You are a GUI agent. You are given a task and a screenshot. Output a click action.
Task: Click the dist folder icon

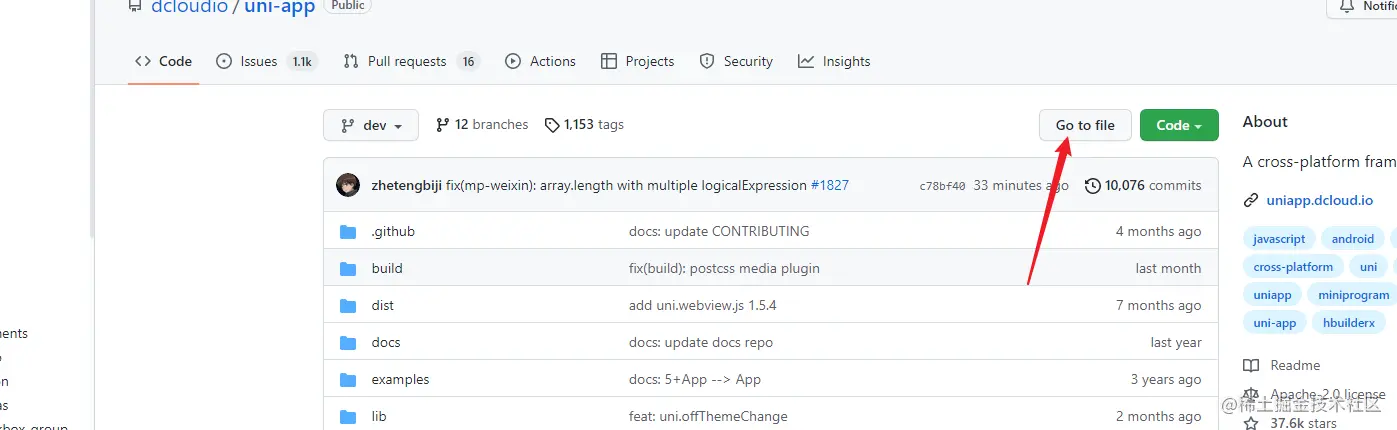(348, 306)
